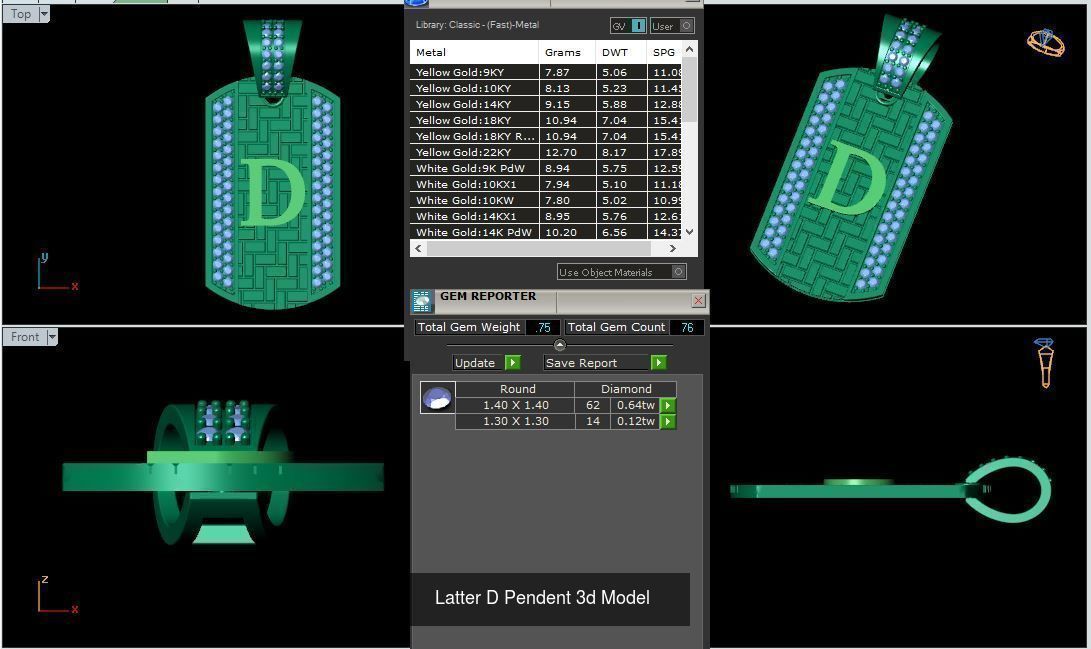
Task: Select the White Gold:14KX1 row
Action: pyautogui.click(x=546, y=216)
